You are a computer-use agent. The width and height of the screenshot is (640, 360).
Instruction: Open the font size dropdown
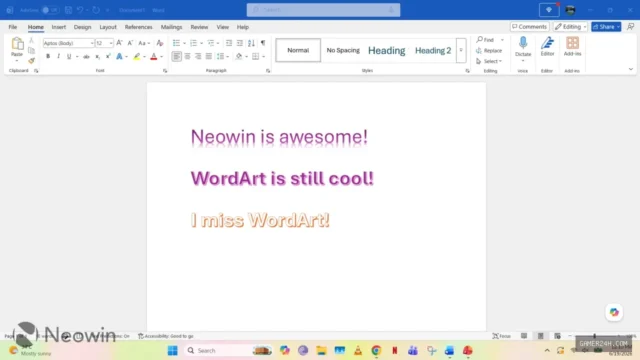coord(111,43)
